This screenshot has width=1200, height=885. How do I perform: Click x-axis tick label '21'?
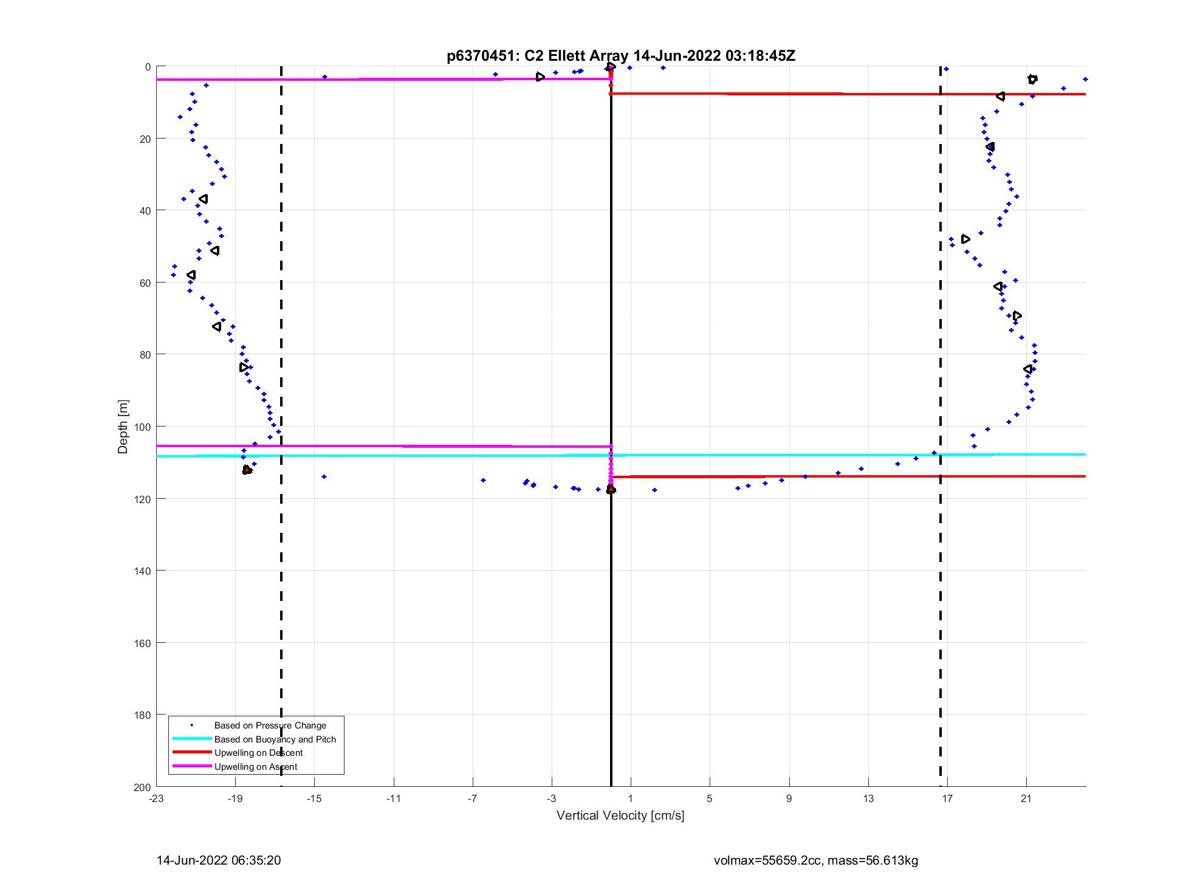[1025, 798]
